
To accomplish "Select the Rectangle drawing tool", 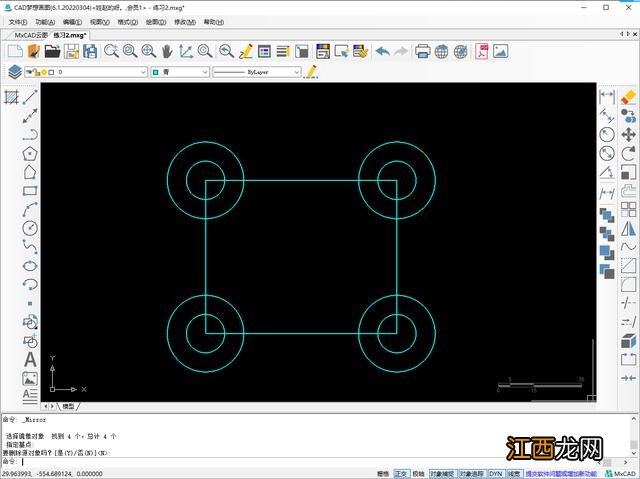I will click(x=30, y=191).
